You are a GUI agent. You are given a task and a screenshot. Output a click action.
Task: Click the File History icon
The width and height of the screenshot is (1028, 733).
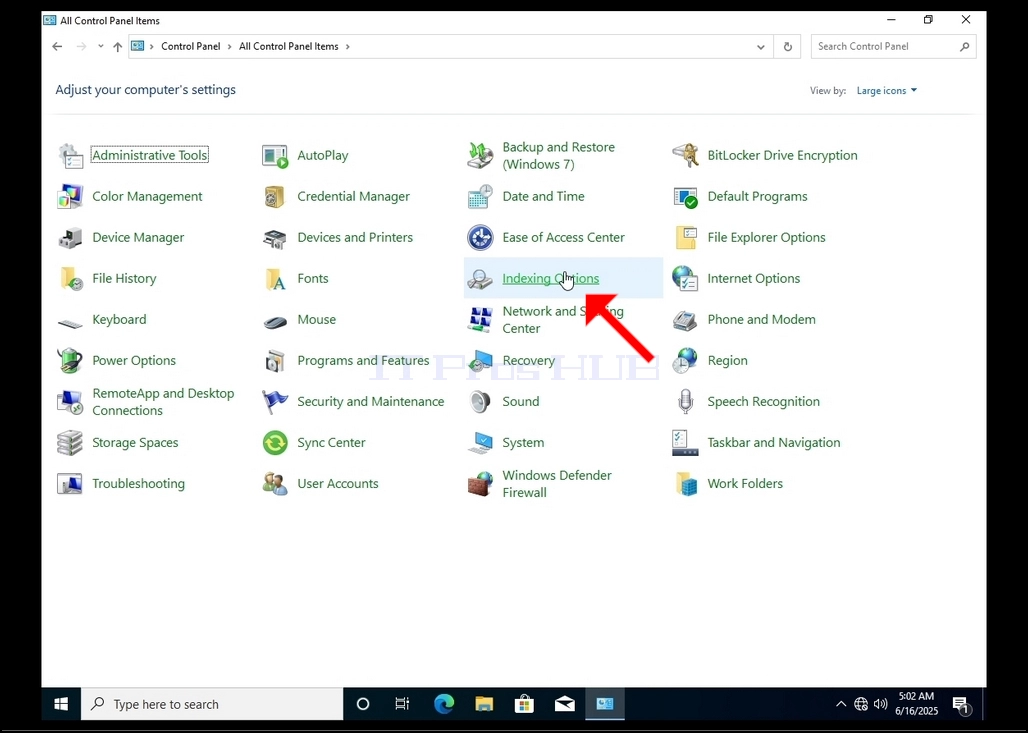tap(70, 279)
